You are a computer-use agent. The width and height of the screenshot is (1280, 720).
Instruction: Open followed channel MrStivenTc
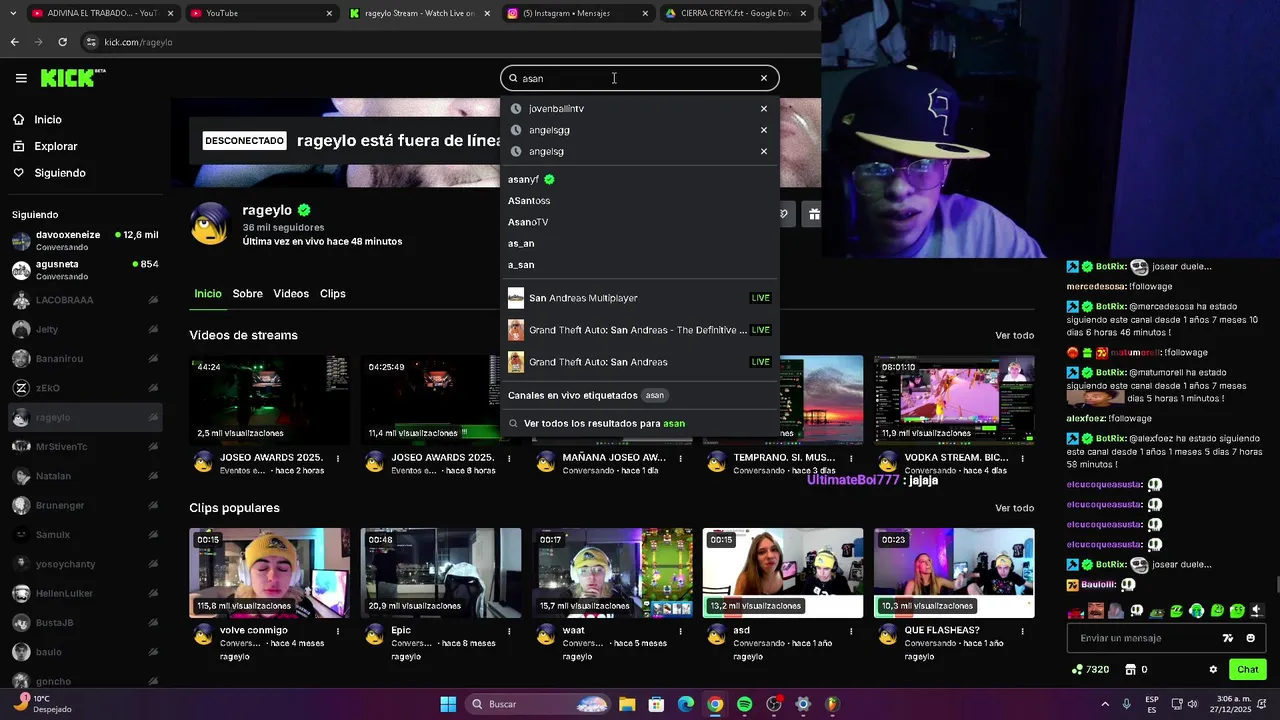(85, 446)
